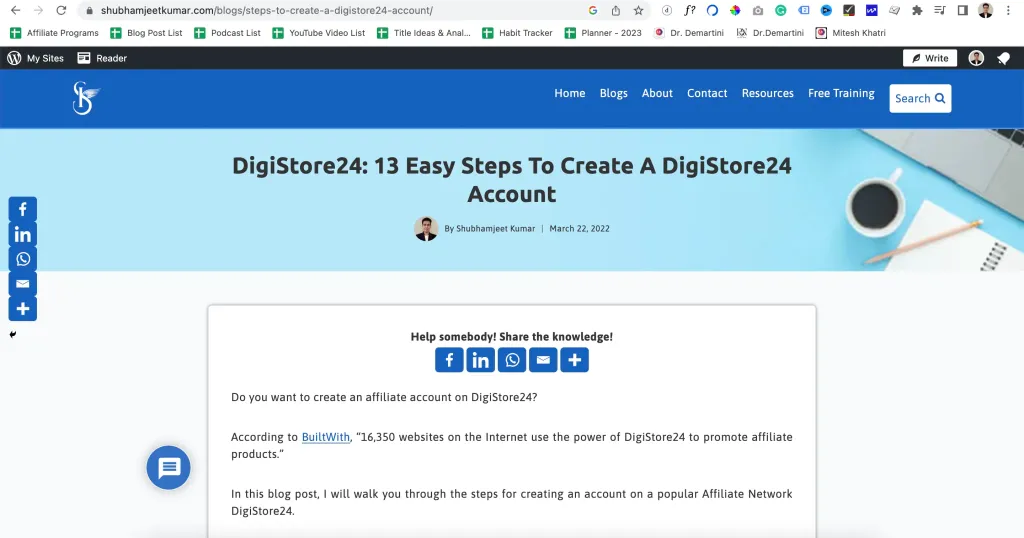Share on LinkedIn from floating sidebar
This screenshot has height=538, width=1024.
click(23, 234)
